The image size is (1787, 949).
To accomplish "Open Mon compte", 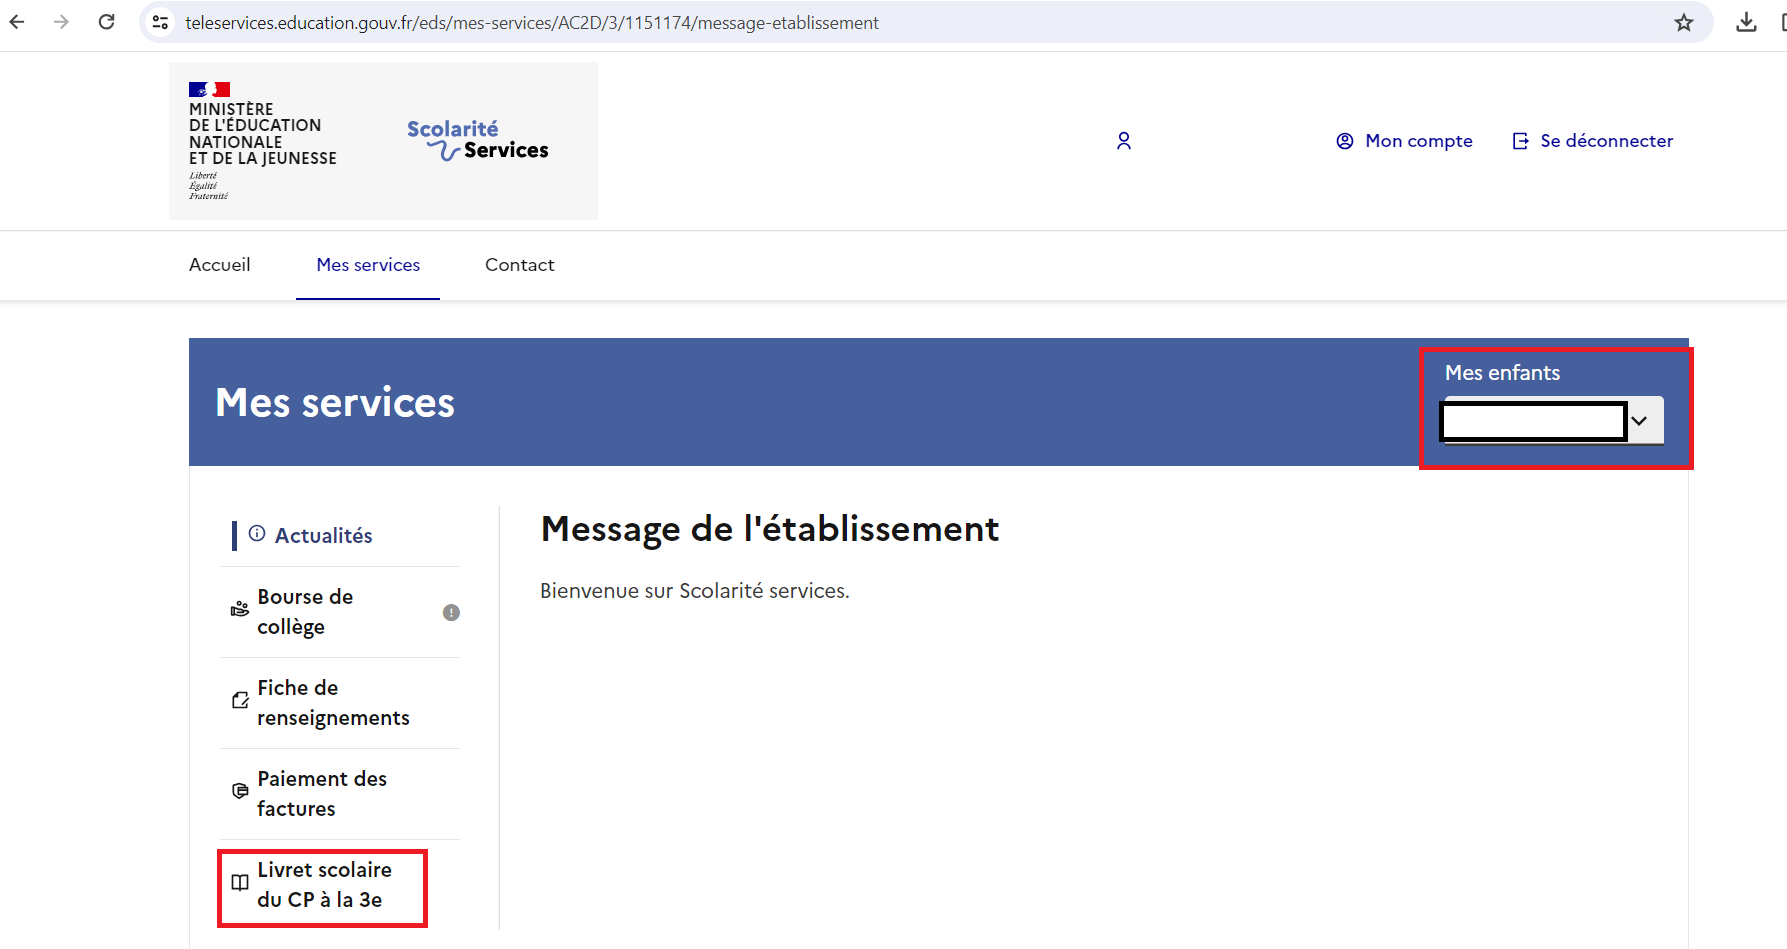I will coord(1405,141).
